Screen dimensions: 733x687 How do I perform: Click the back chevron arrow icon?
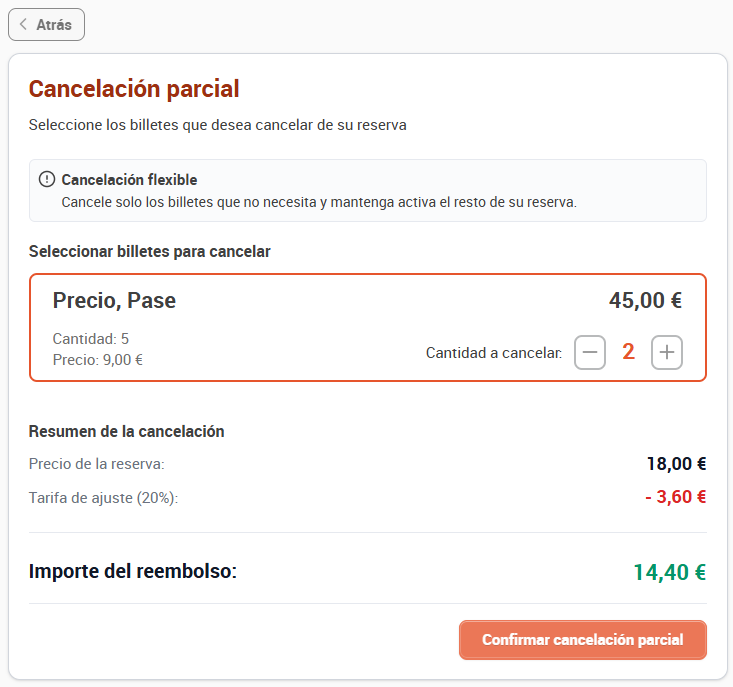(x=23, y=24)
